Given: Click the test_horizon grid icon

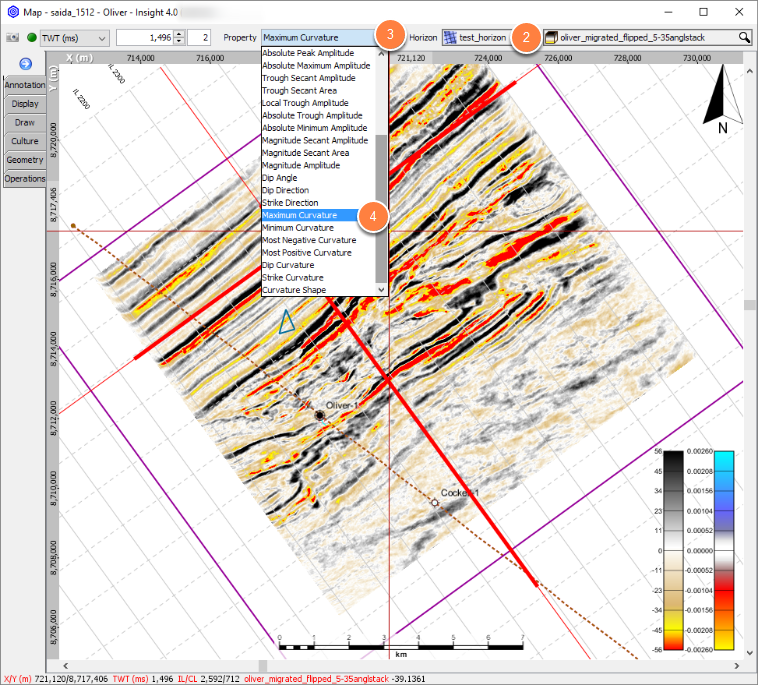Looking at the screenshot, I should click(450, 37).
